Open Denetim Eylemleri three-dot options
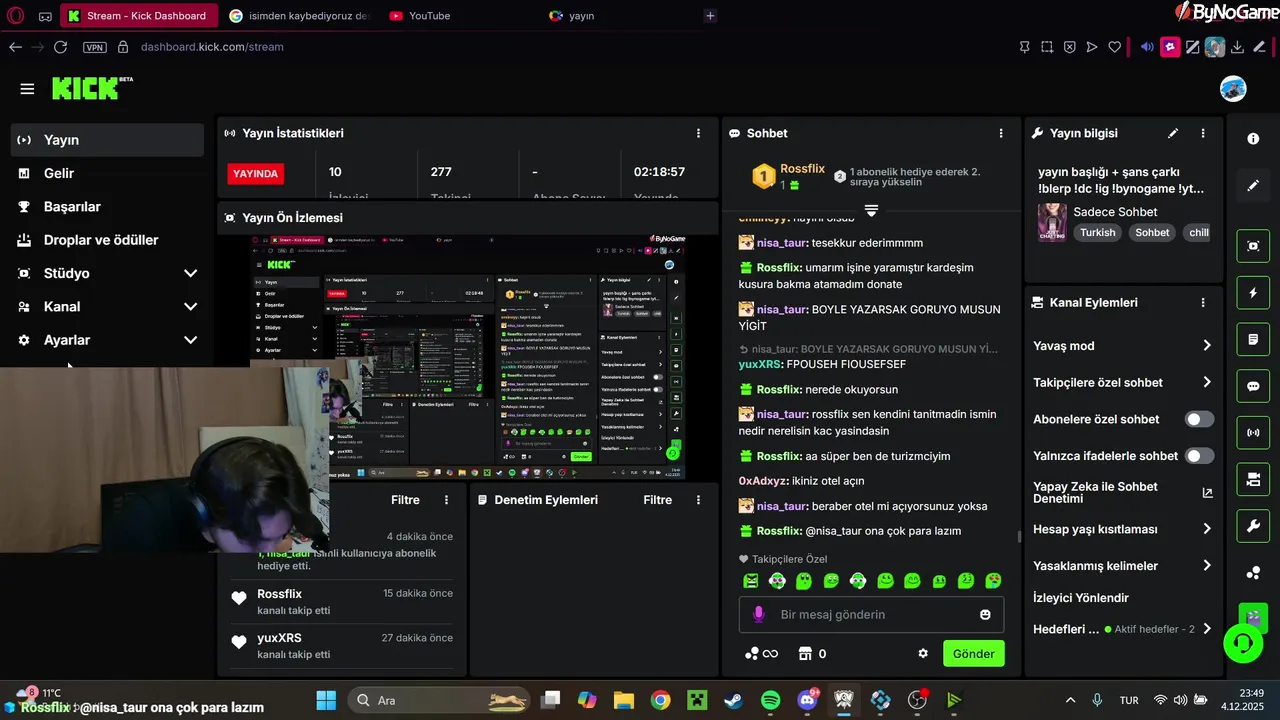 click(x=698, y=500)
